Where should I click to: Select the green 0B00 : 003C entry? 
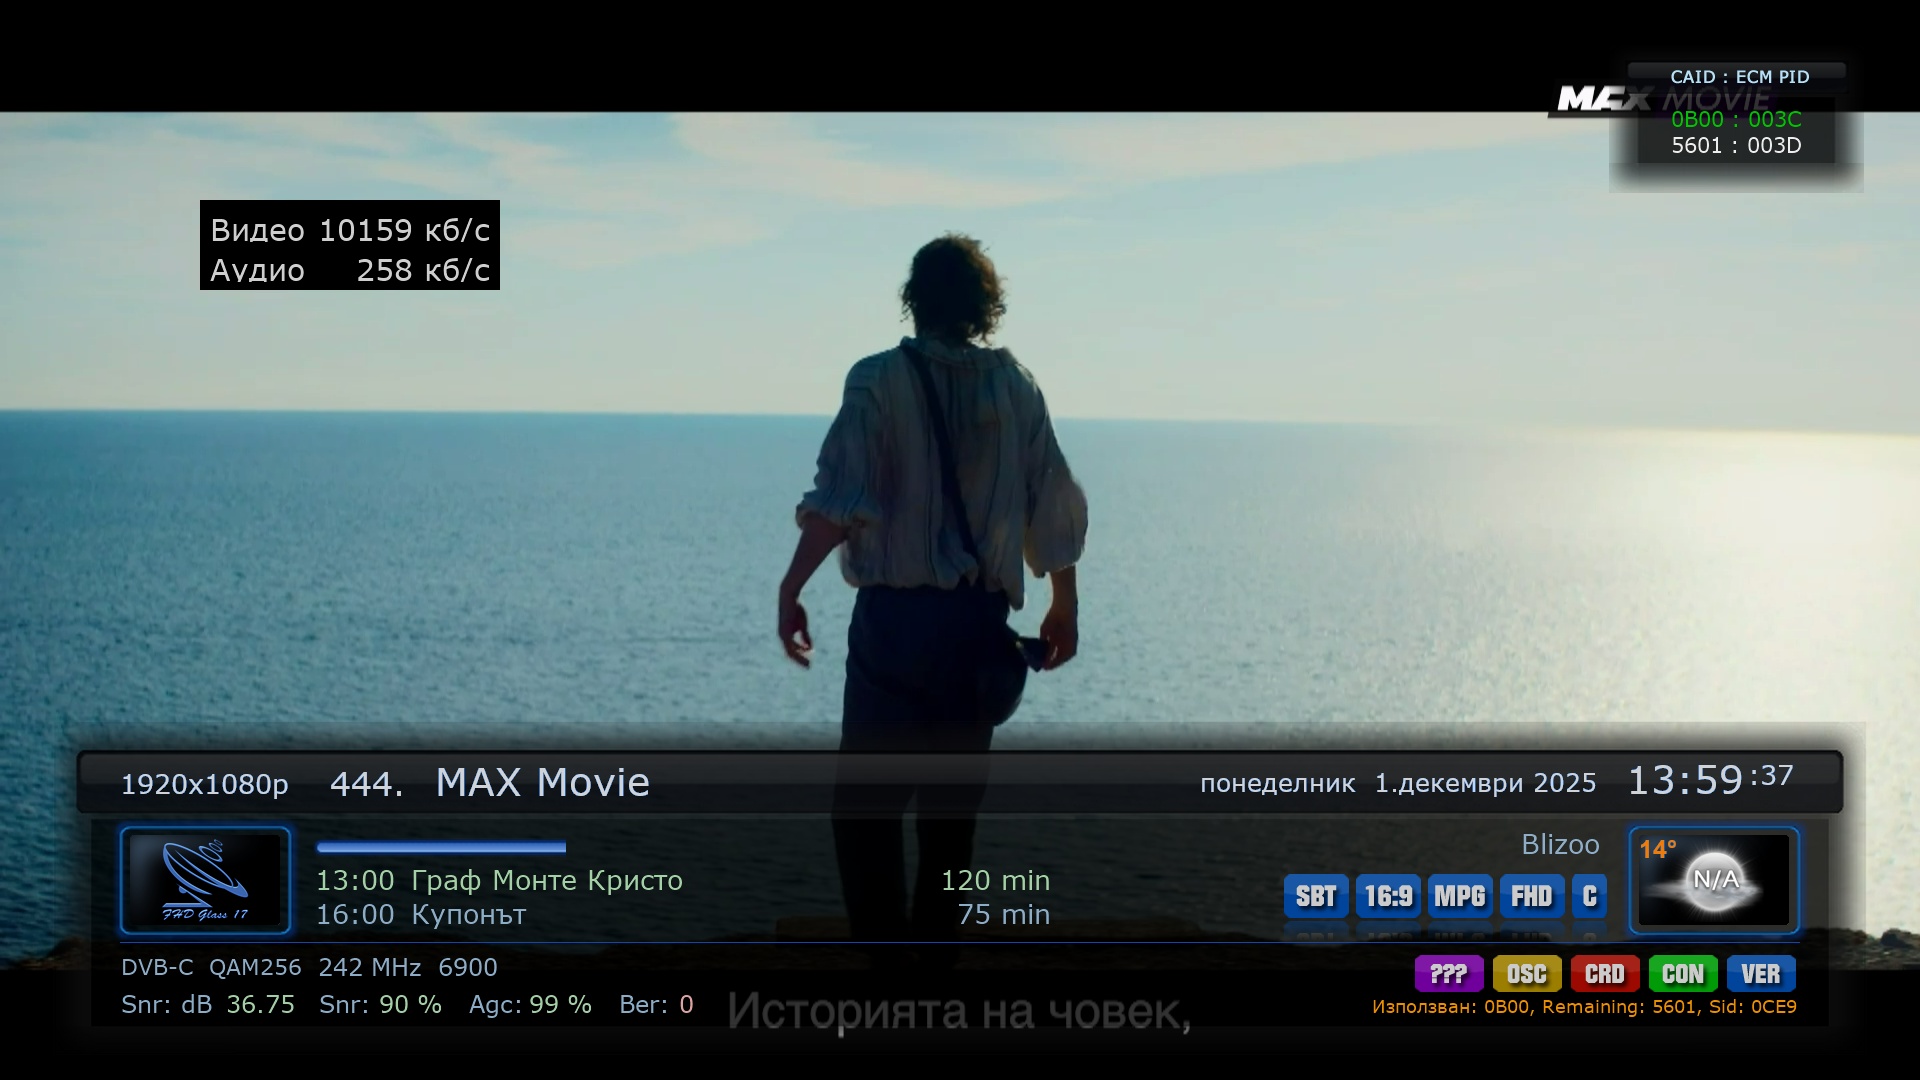1736,119
